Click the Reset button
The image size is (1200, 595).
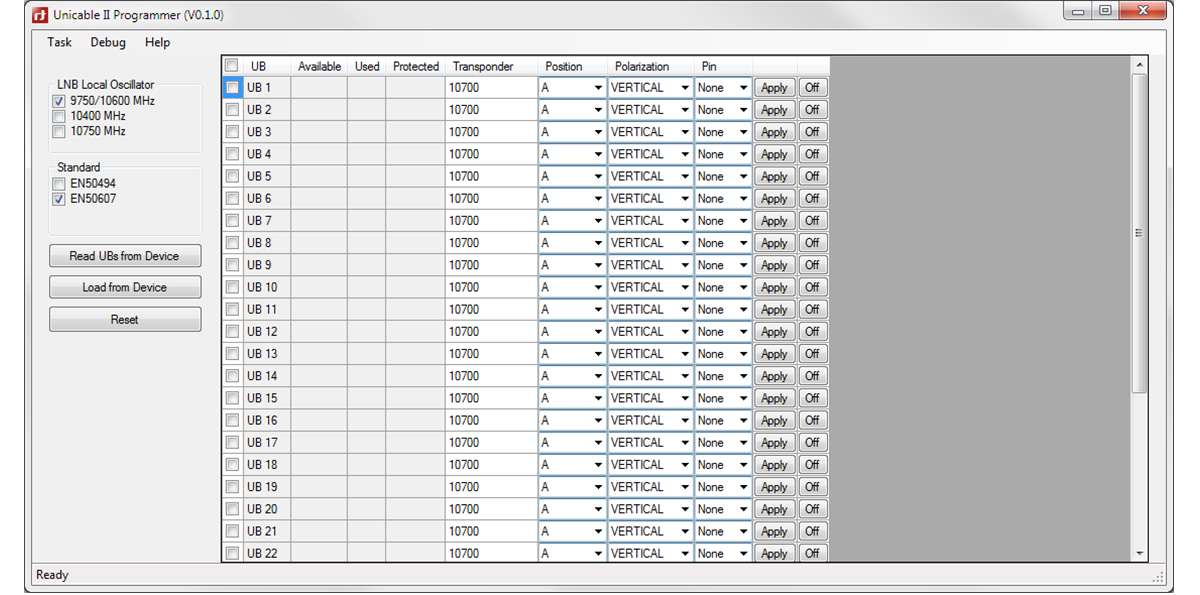coord(125,320)
